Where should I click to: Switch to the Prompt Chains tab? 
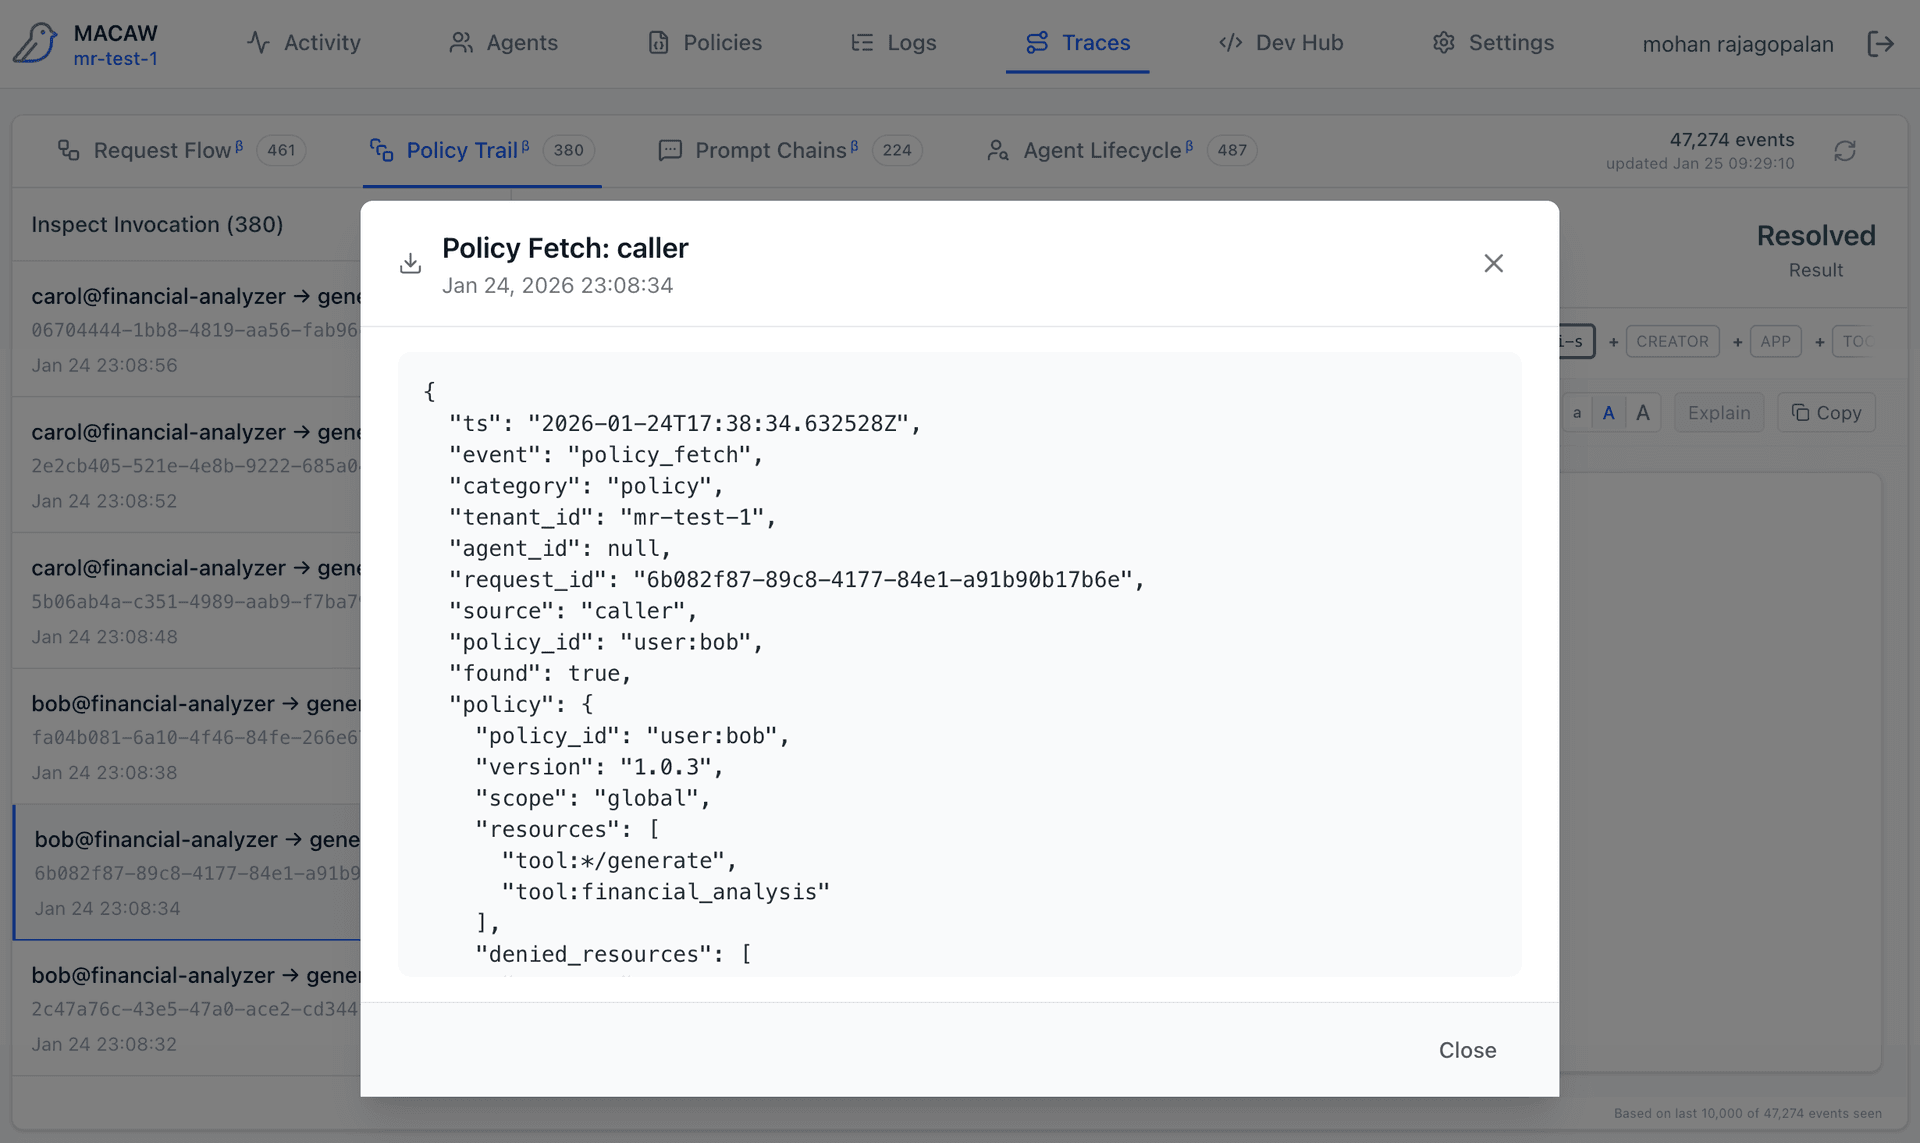(x=771, y=150)
